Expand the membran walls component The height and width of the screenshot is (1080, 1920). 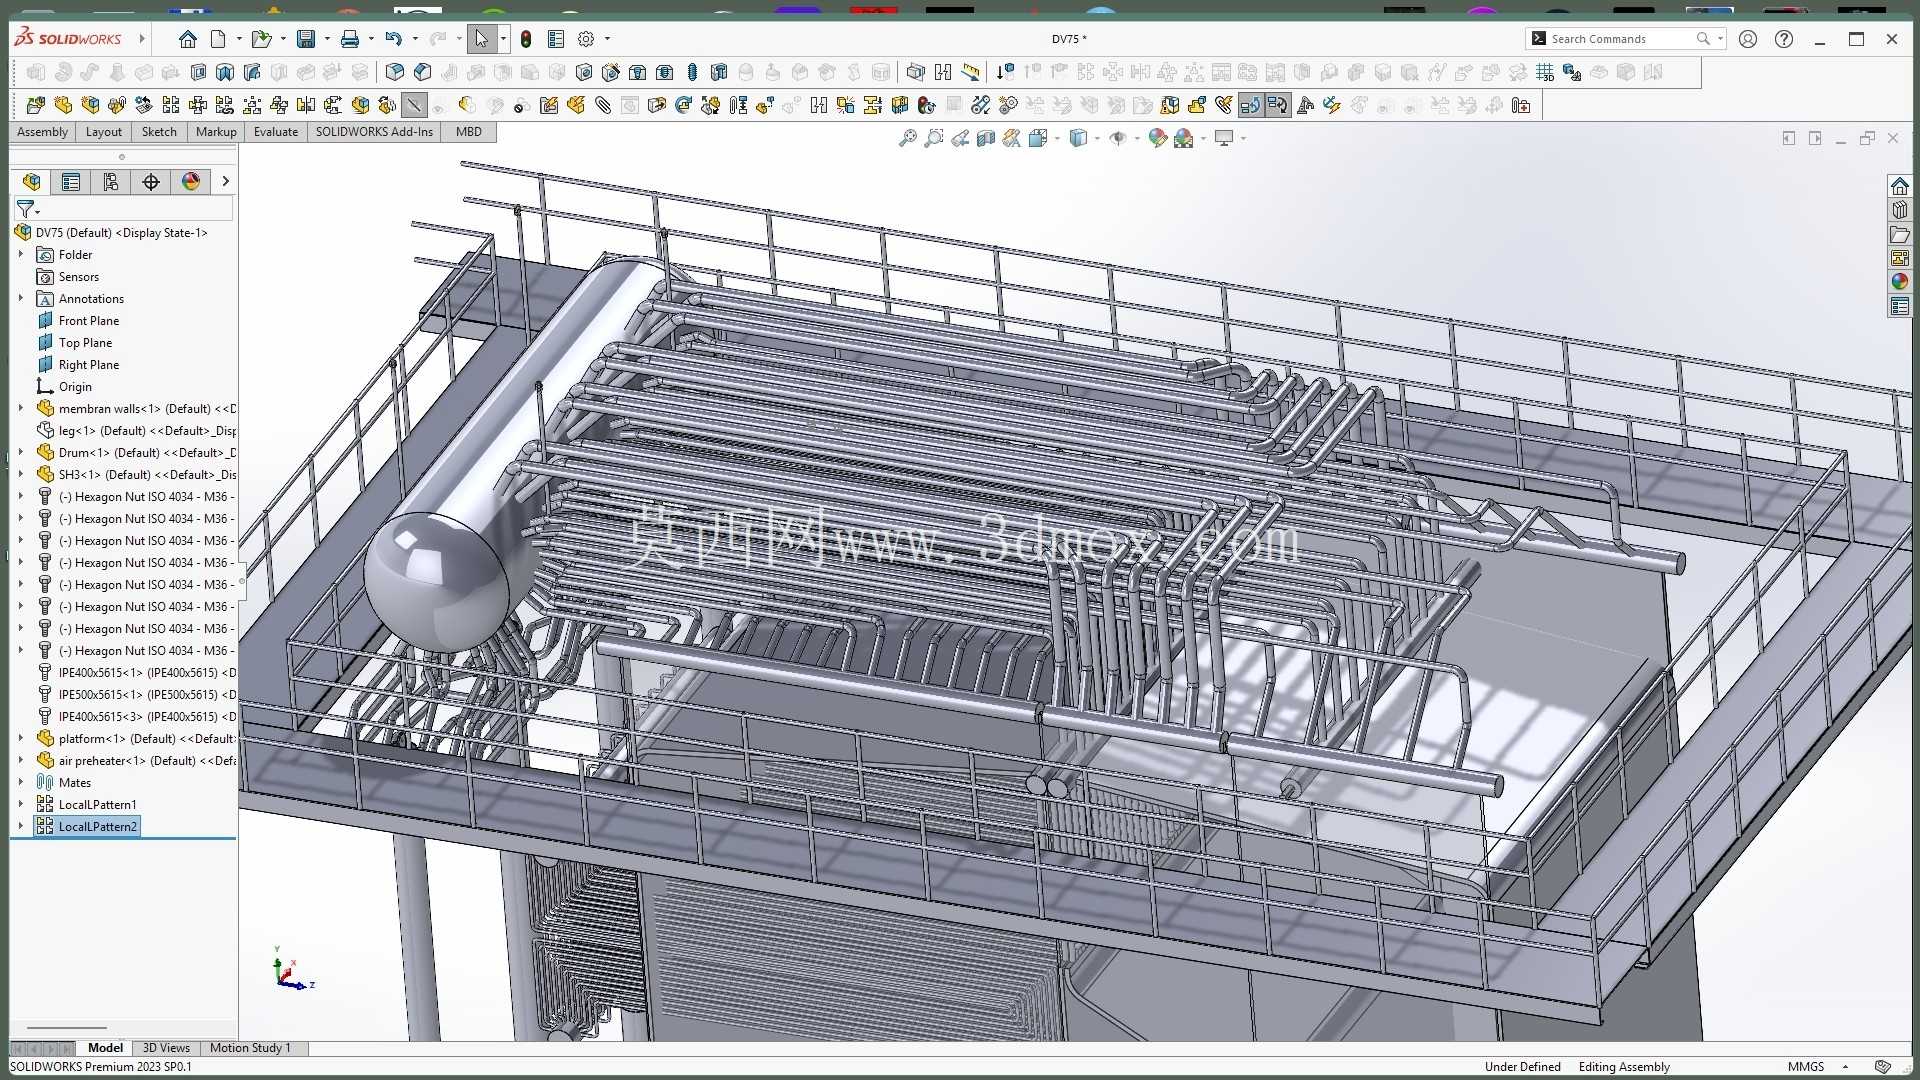21,408
